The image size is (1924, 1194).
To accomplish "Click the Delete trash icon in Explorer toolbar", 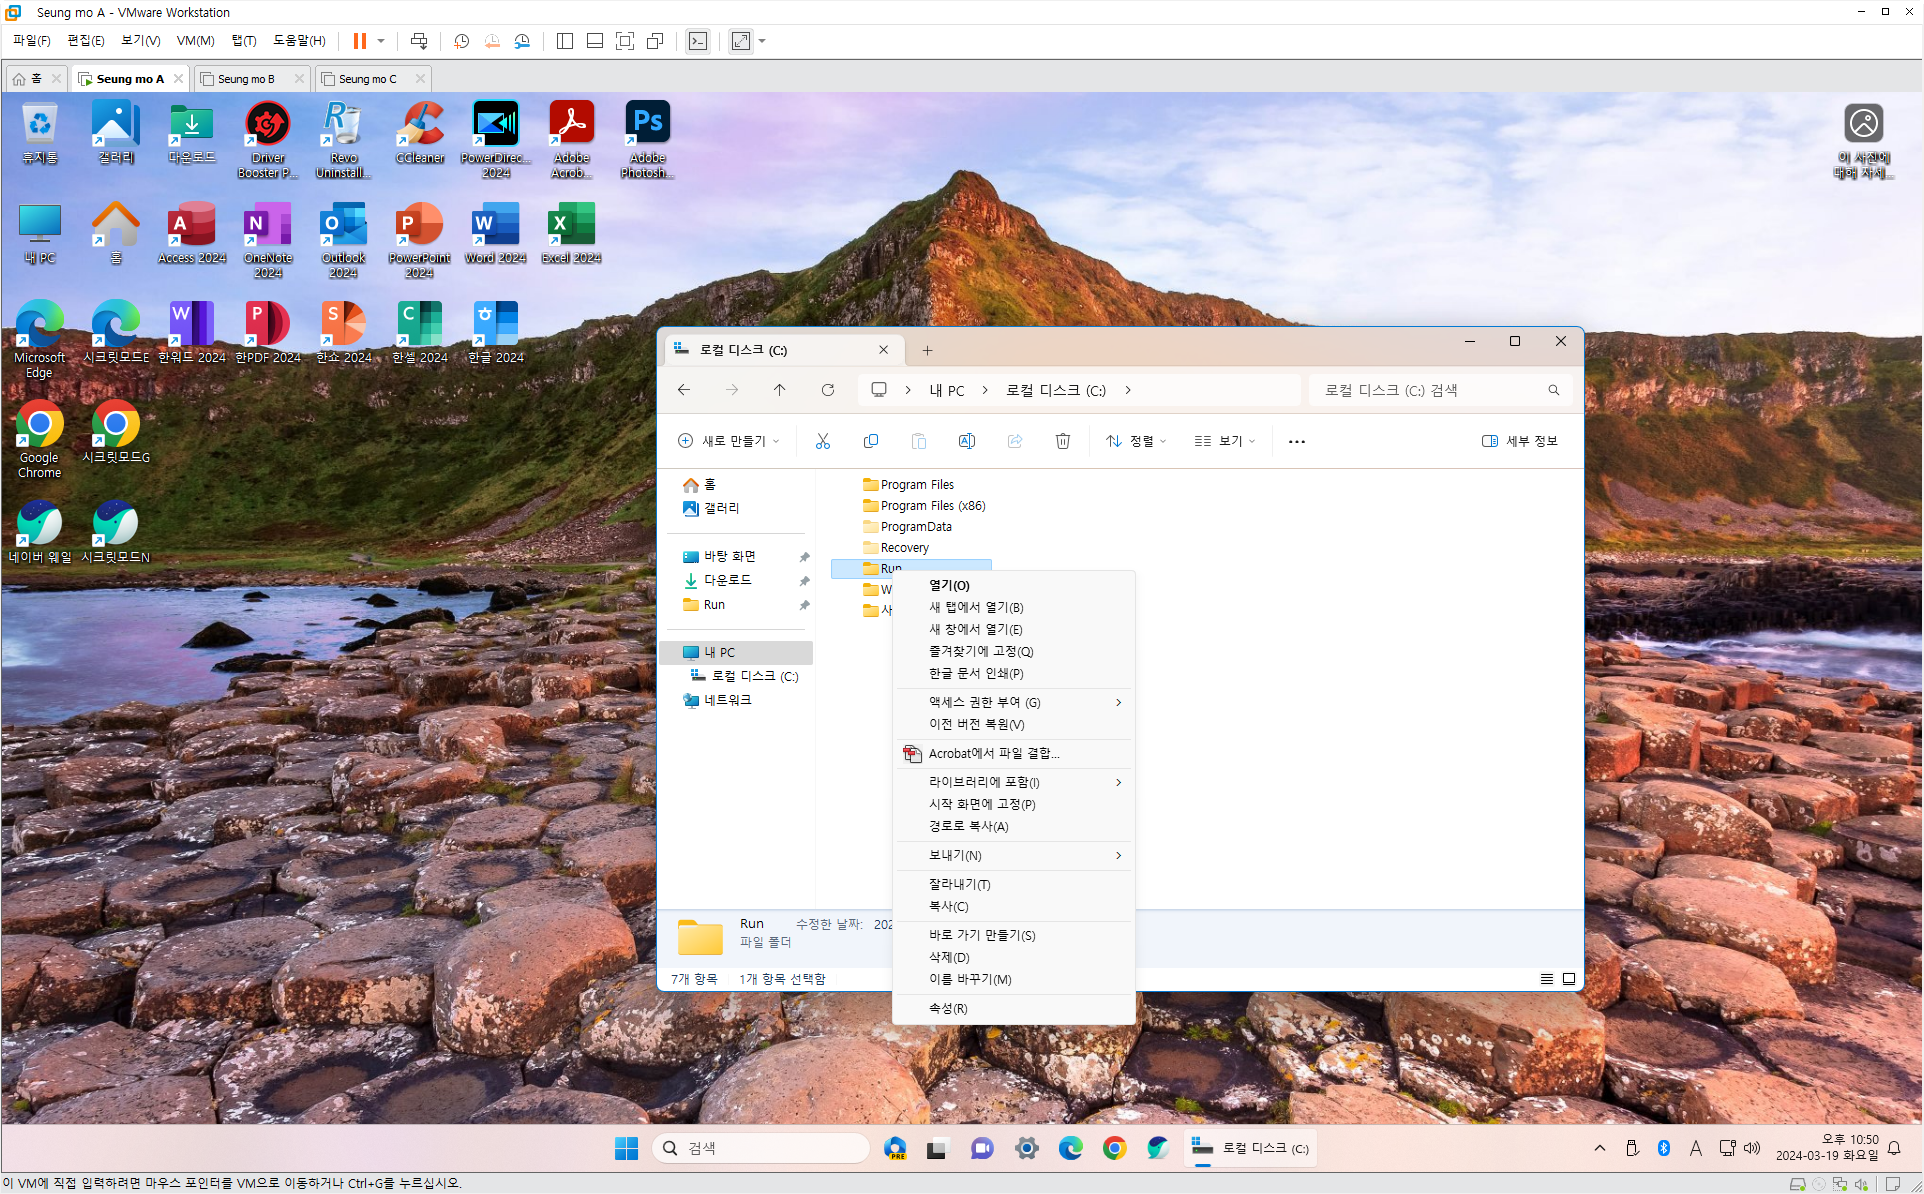I will pos(1062,441).
